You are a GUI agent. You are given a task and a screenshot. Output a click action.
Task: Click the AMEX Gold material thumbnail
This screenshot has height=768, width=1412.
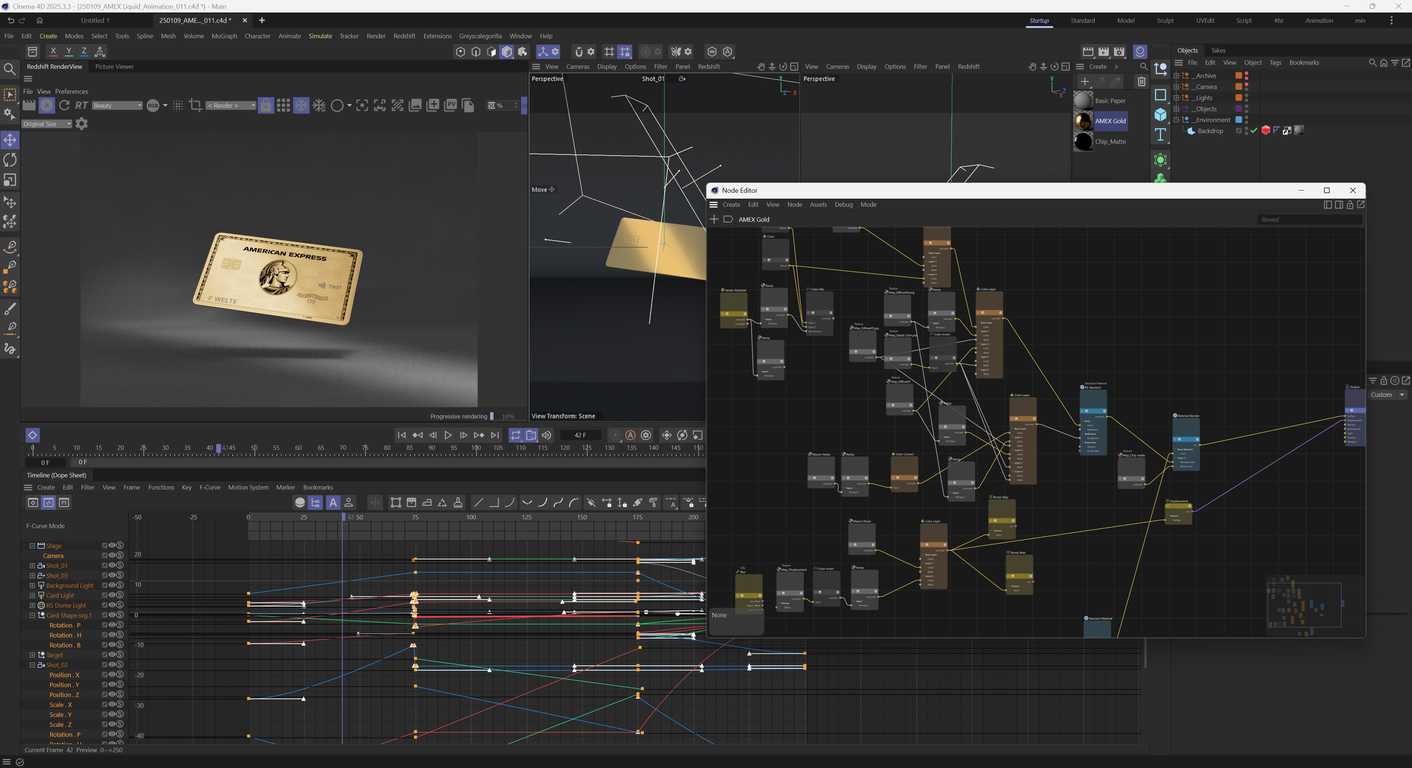(1083, 121)
